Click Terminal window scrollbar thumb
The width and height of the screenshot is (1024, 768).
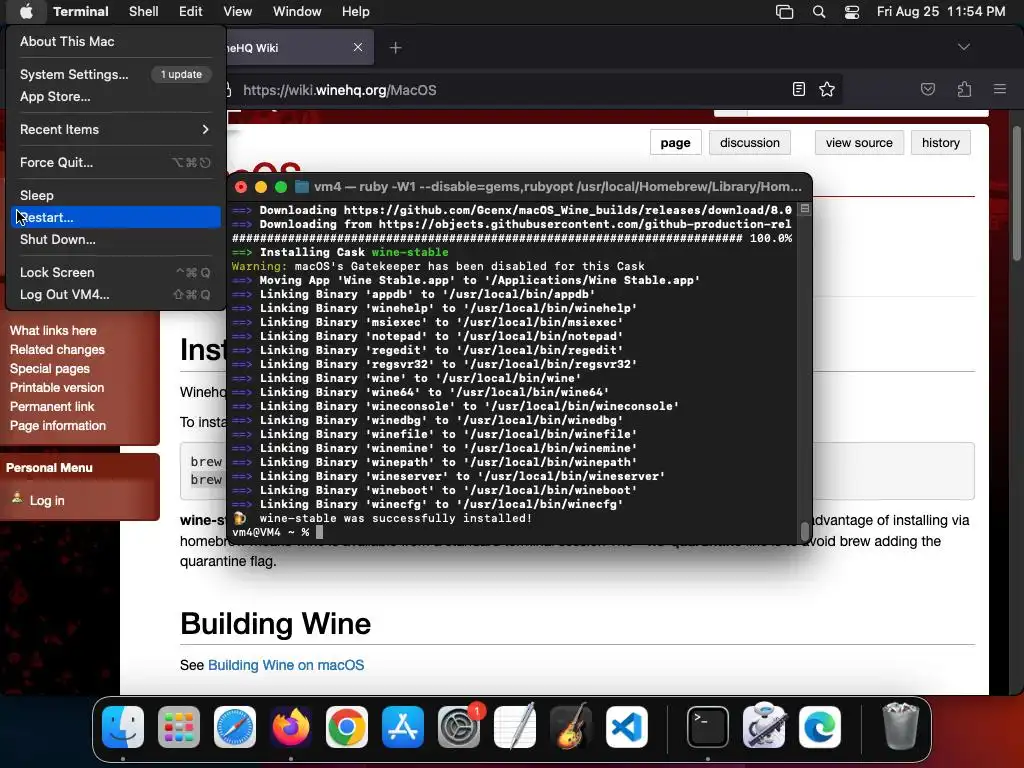tap(805, 530)
